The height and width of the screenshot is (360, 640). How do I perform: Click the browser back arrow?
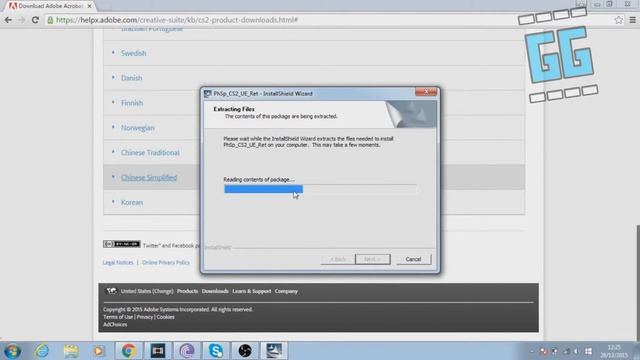point(8,20)
